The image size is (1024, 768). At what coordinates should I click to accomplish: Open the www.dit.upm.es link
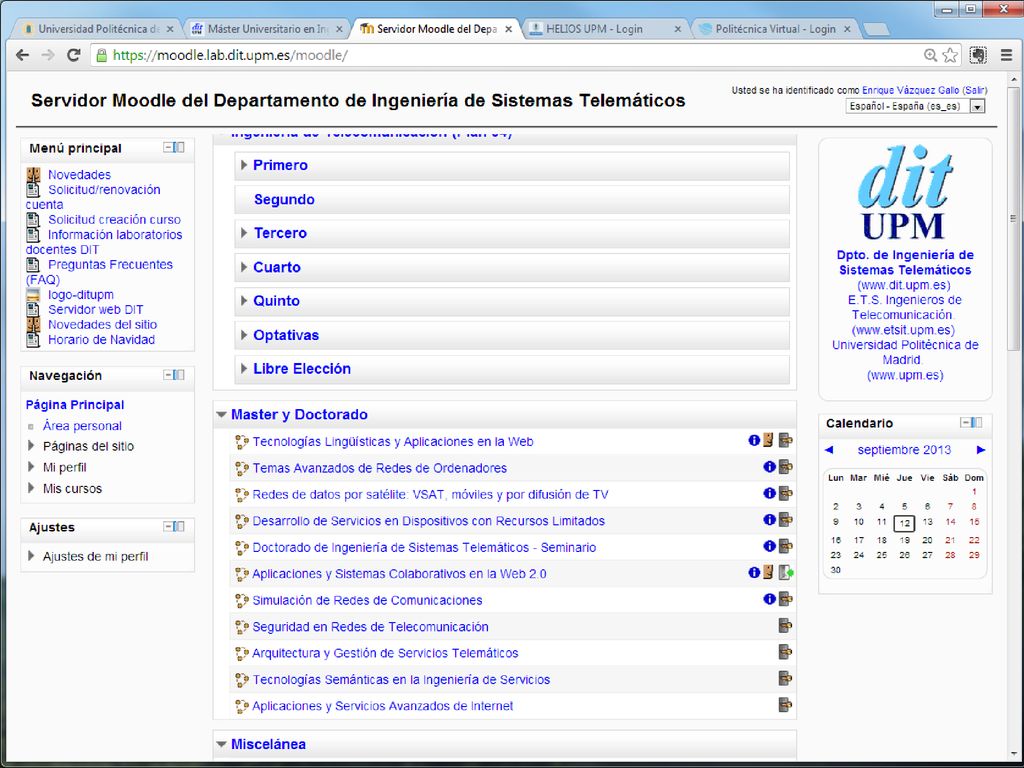(x=904, y=285)
